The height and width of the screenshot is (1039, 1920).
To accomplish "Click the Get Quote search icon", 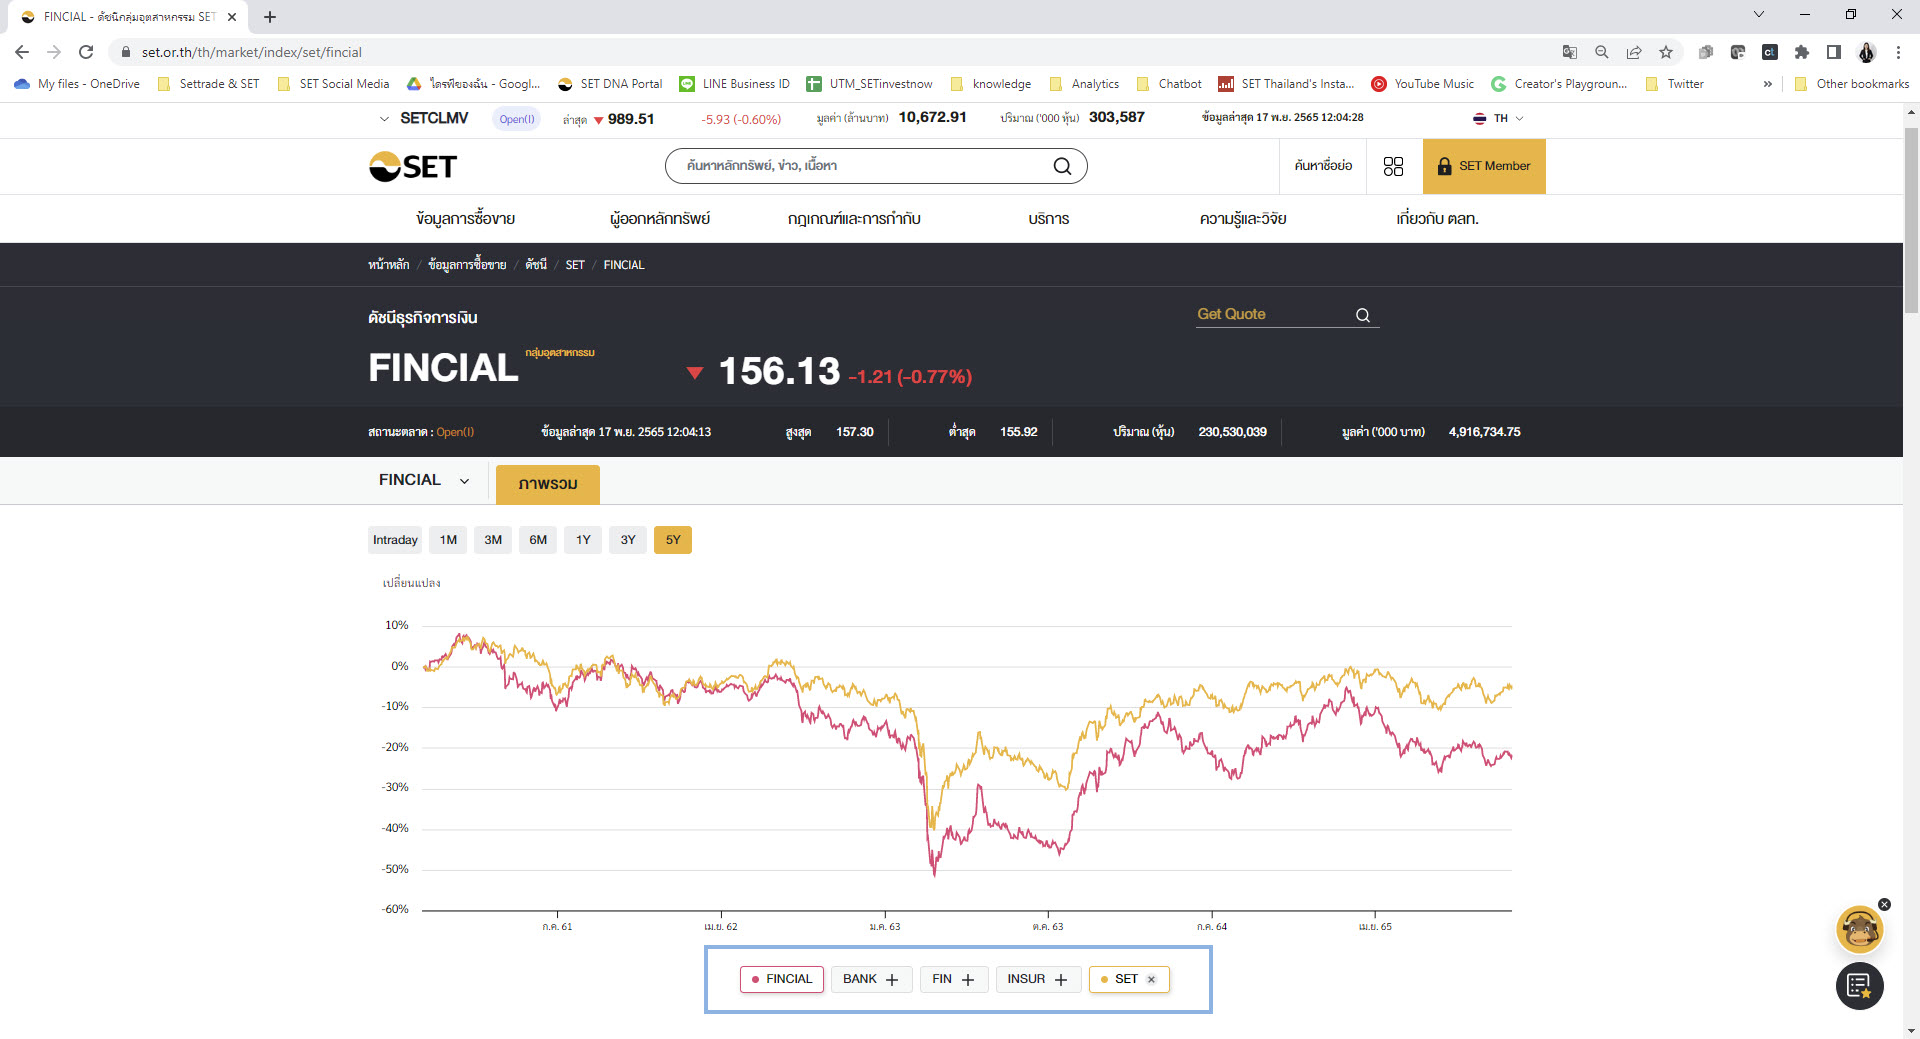I will coord(1364,315).
